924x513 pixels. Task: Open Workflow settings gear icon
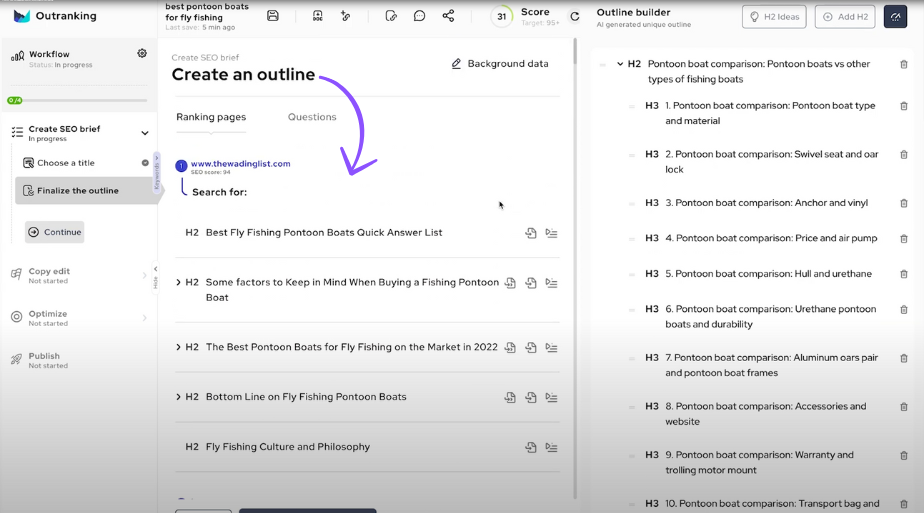click(x=142, y=53)
